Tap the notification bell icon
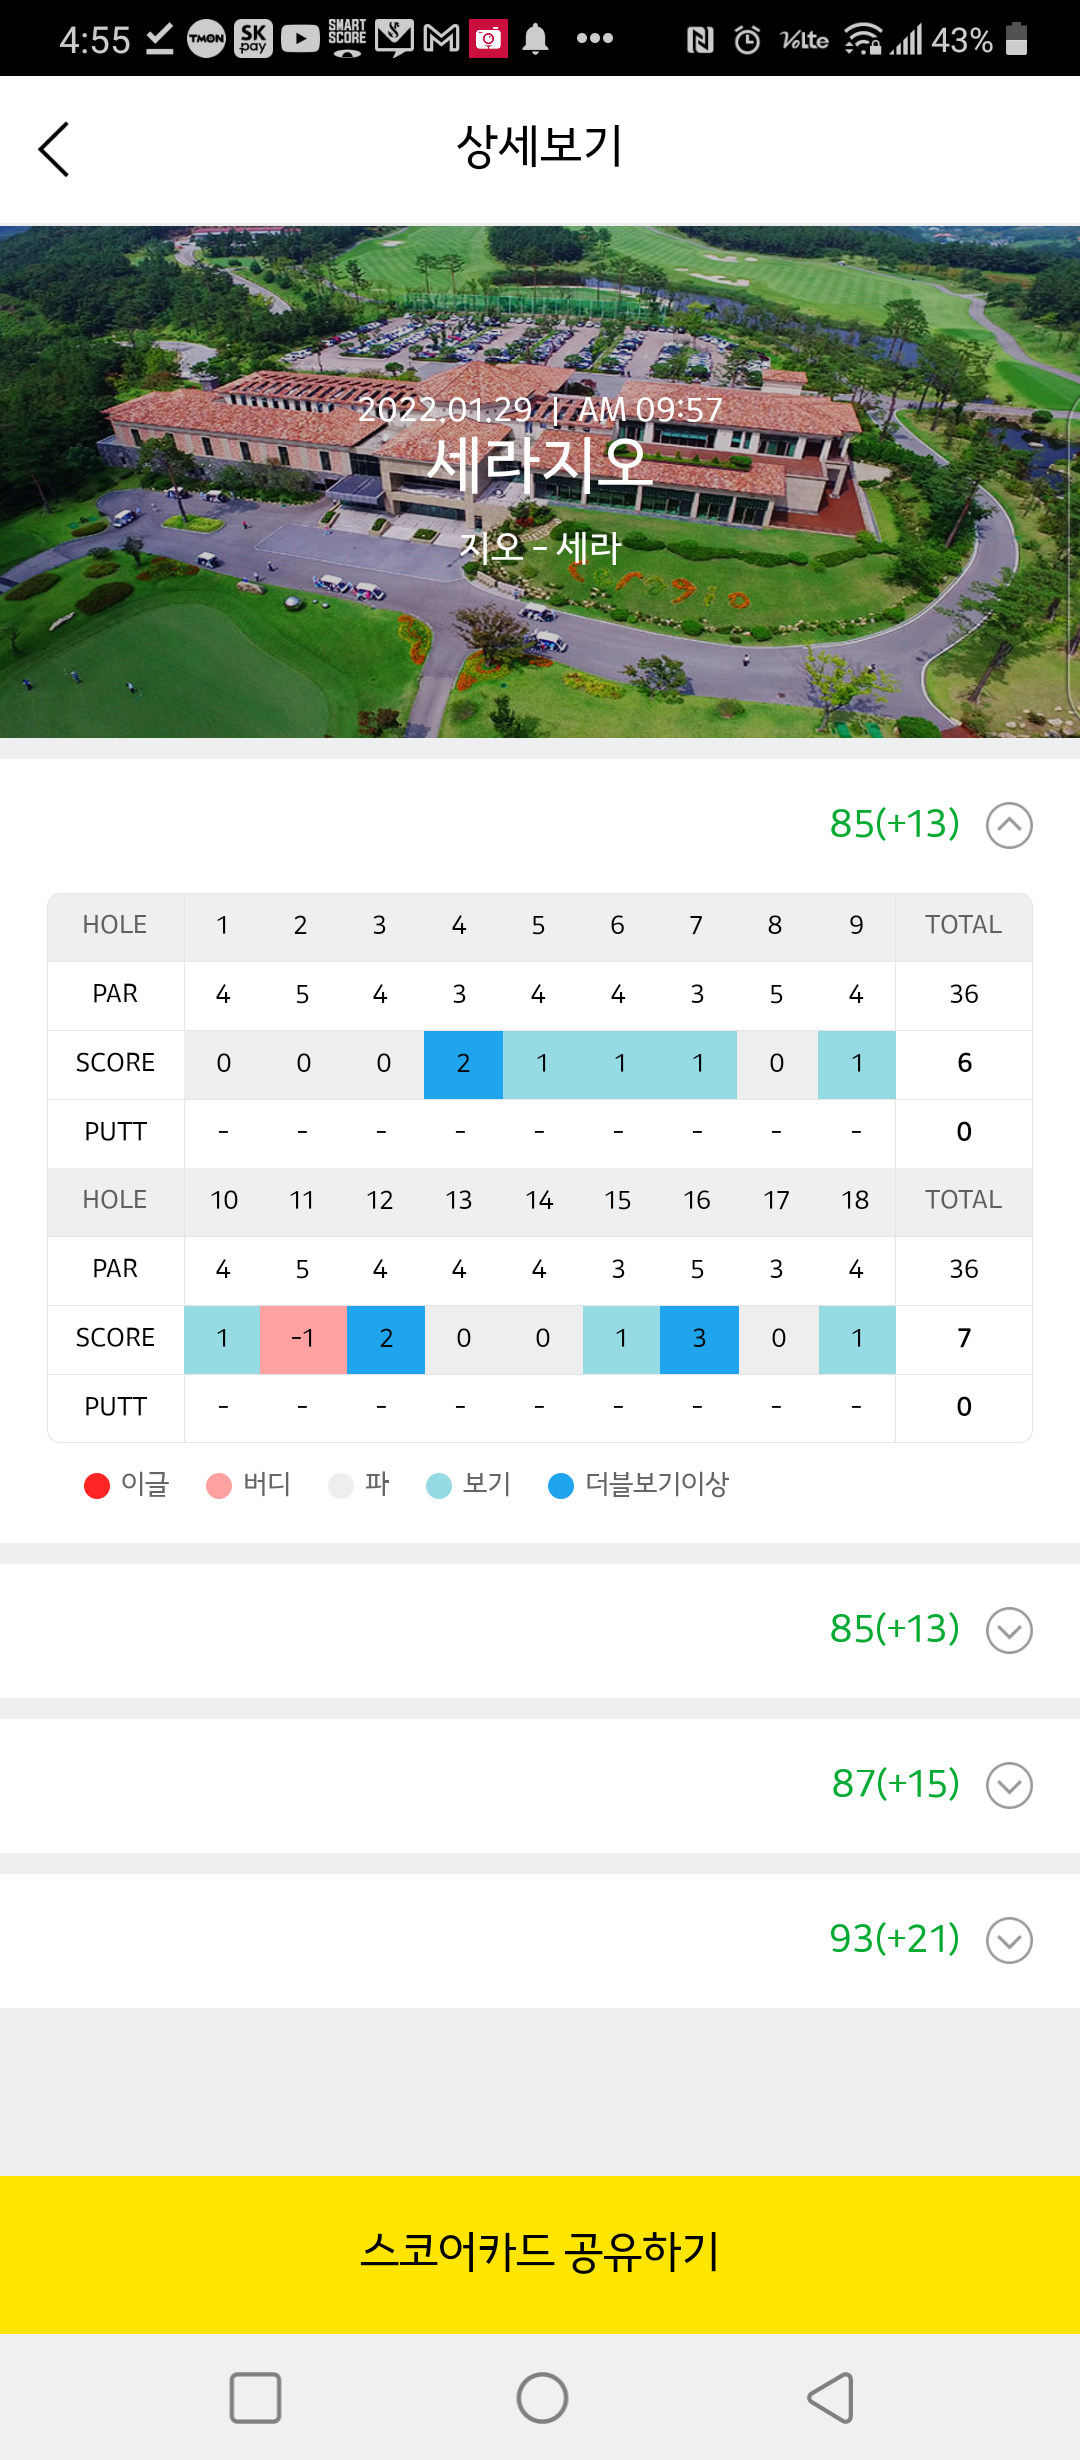Screen dimensions: 1080x2460 pyautogui.click(x=536, y=39)
